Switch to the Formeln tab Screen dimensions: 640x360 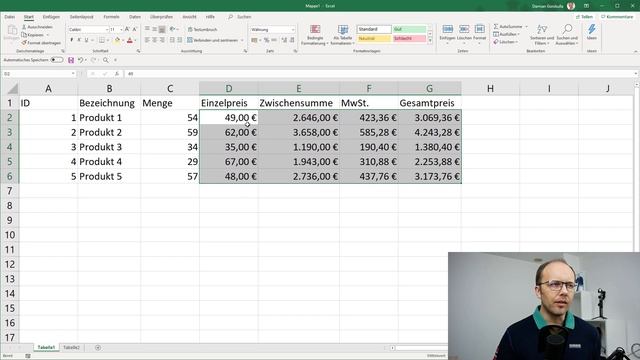tap(111, 17)
